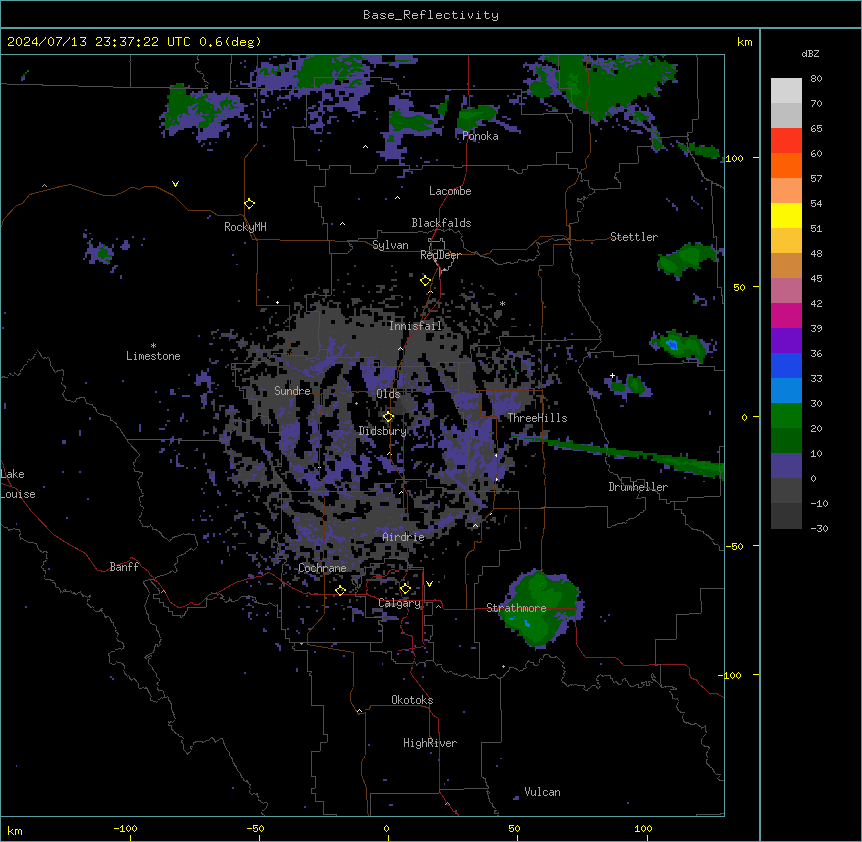Select the red color swatch for 65 dBZ
The height and width of the screenshot is (842, 862).
[786, 141]
